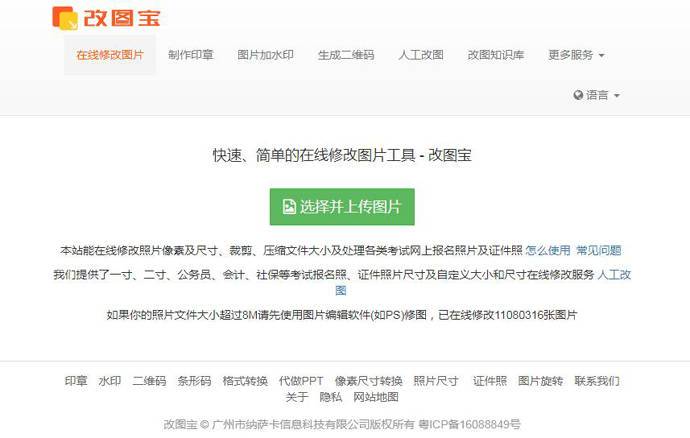
Task: Click the image icon on the upload button
Action: [289, 206]
